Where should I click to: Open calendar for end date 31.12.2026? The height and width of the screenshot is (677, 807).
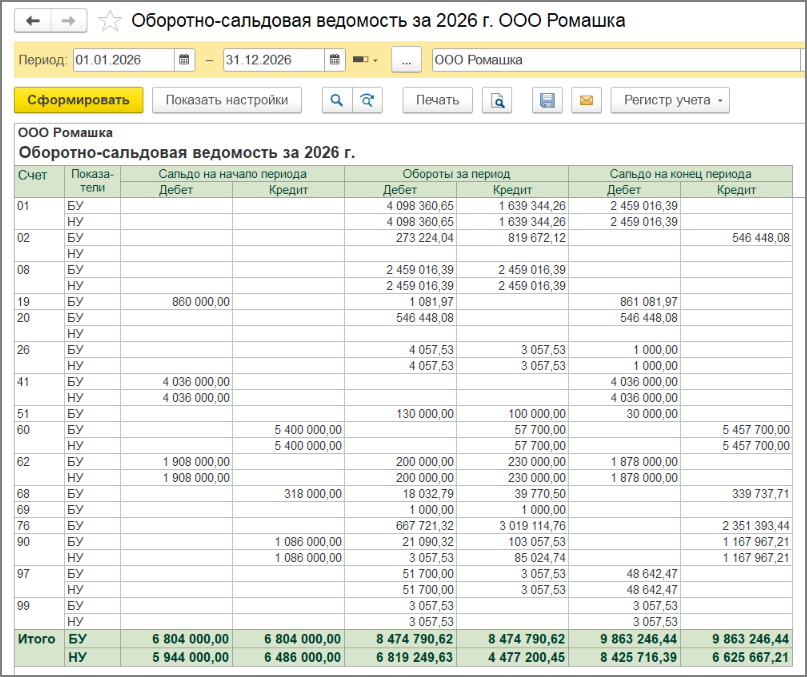tap(334, 60)
